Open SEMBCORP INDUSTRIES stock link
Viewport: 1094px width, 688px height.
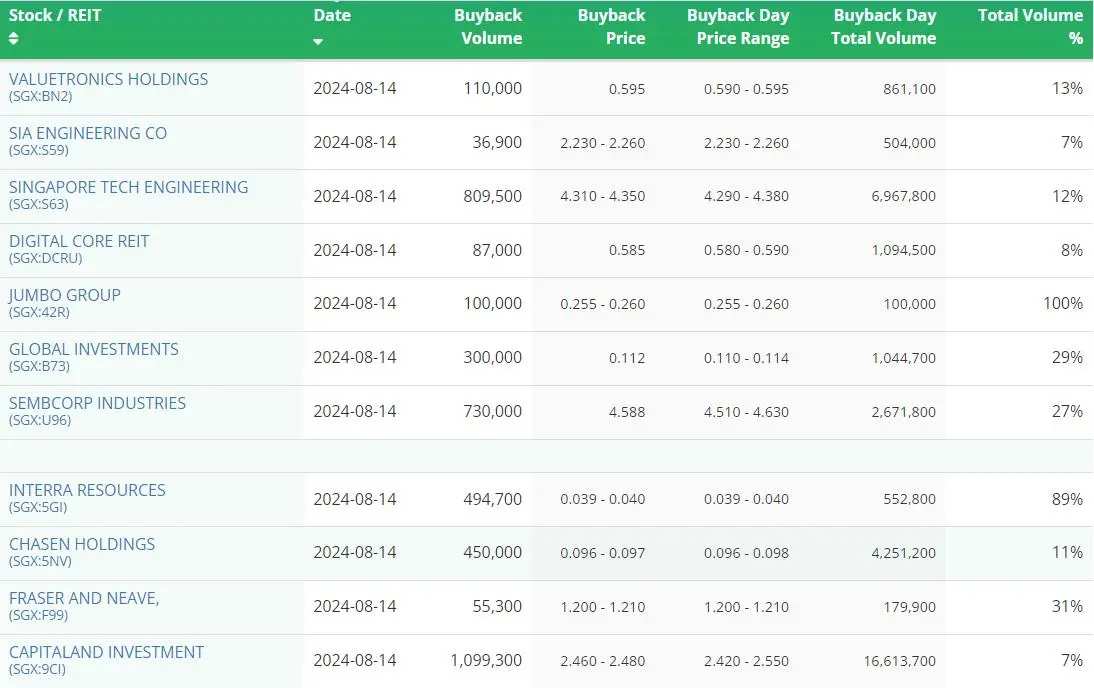[x=97, y=403]
